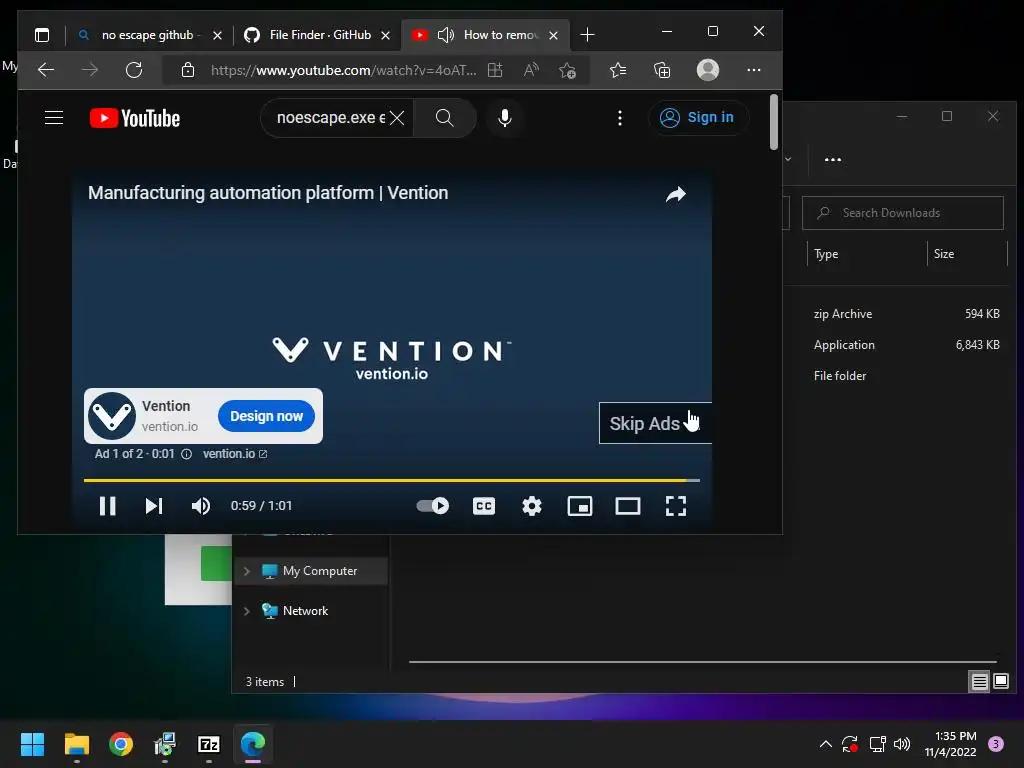1024x768 pixels.
Task: Refresh the YouTube page
Action: pyautogui.click(x=134, y=70)
